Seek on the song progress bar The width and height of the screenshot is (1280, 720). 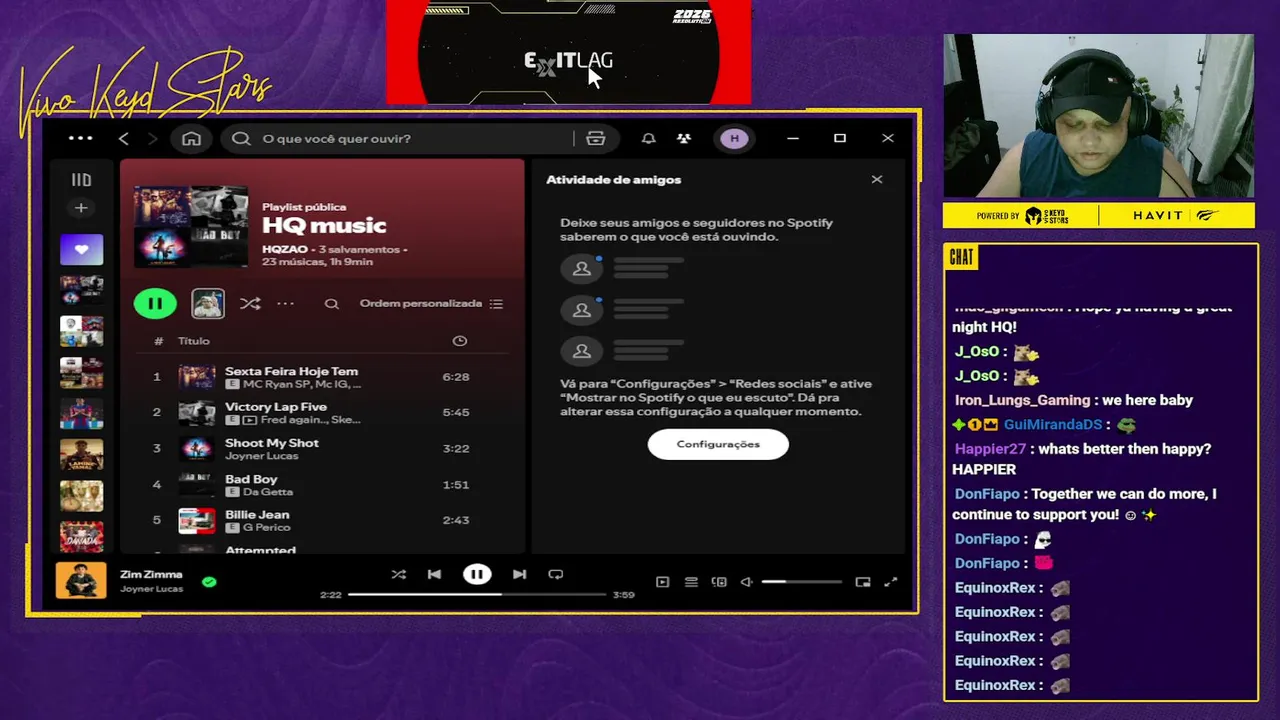point(477,594)
